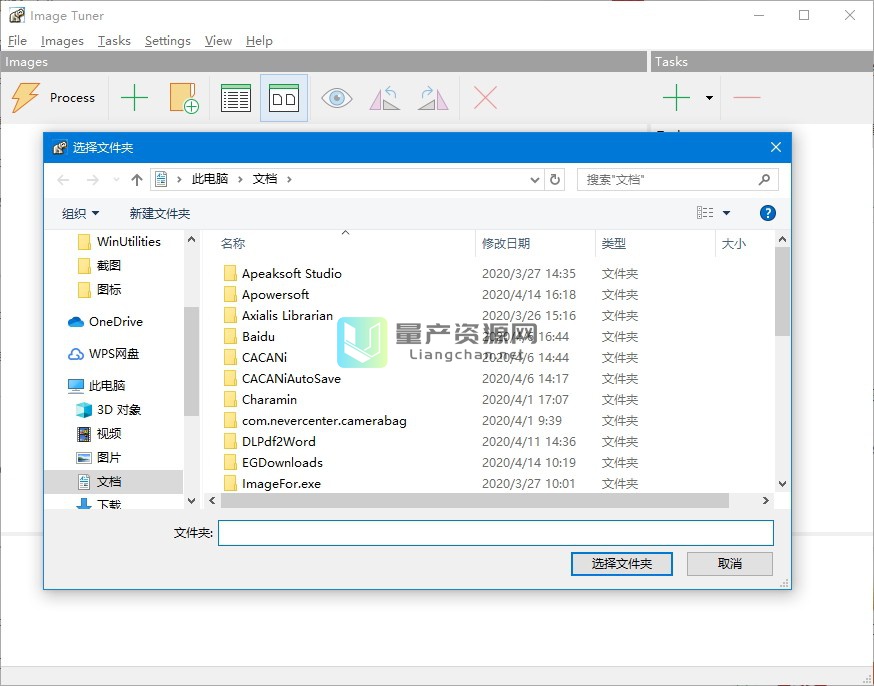Click 此电脑 in the address bar
The height and width of the screenshot is (686, 874).
(210, 179)
